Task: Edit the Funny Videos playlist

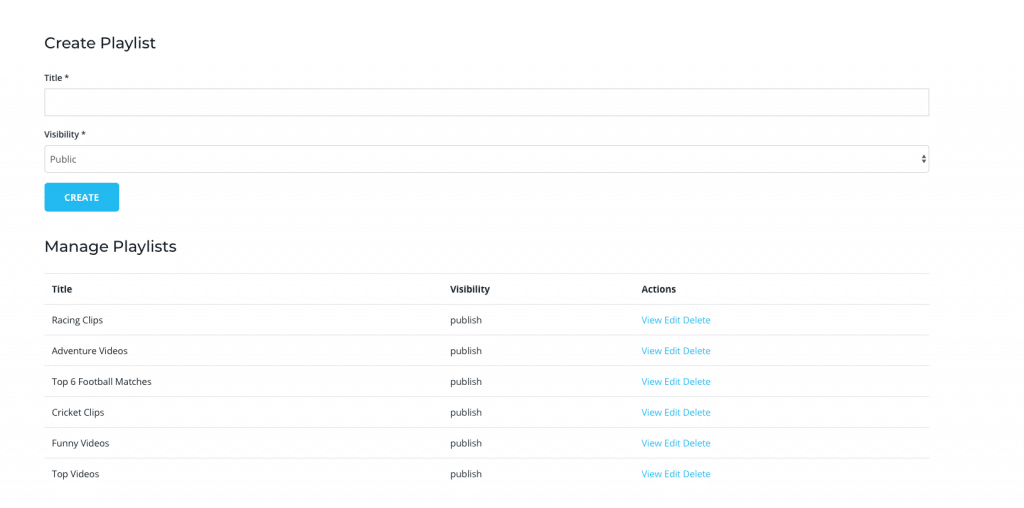Action: [x=672, y=443]
